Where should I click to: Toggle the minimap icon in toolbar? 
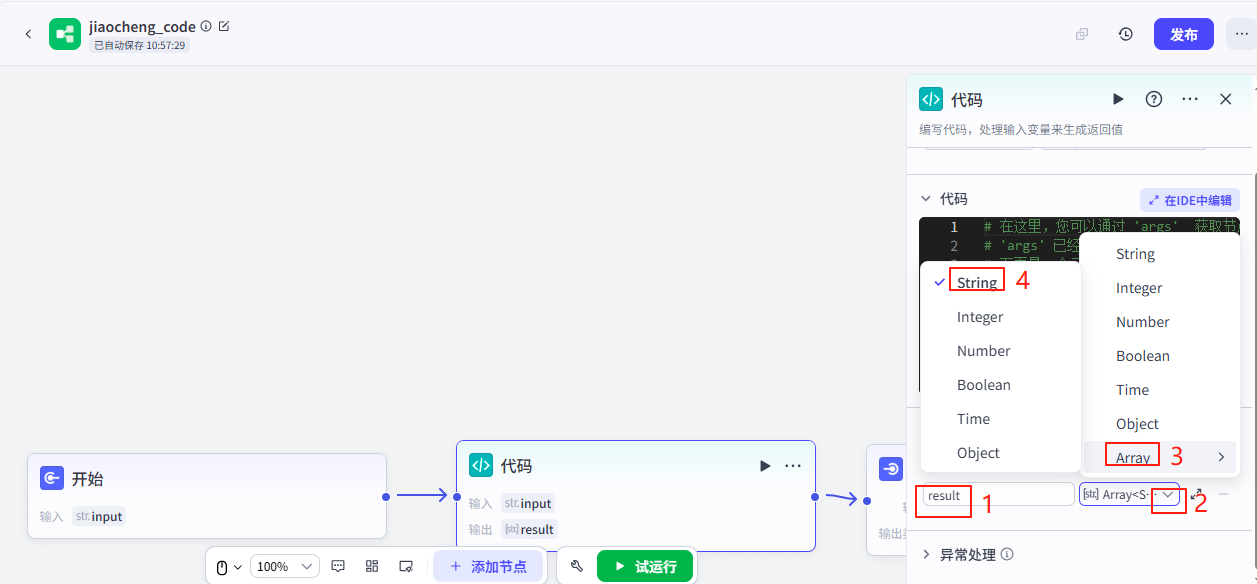point(406,566)
